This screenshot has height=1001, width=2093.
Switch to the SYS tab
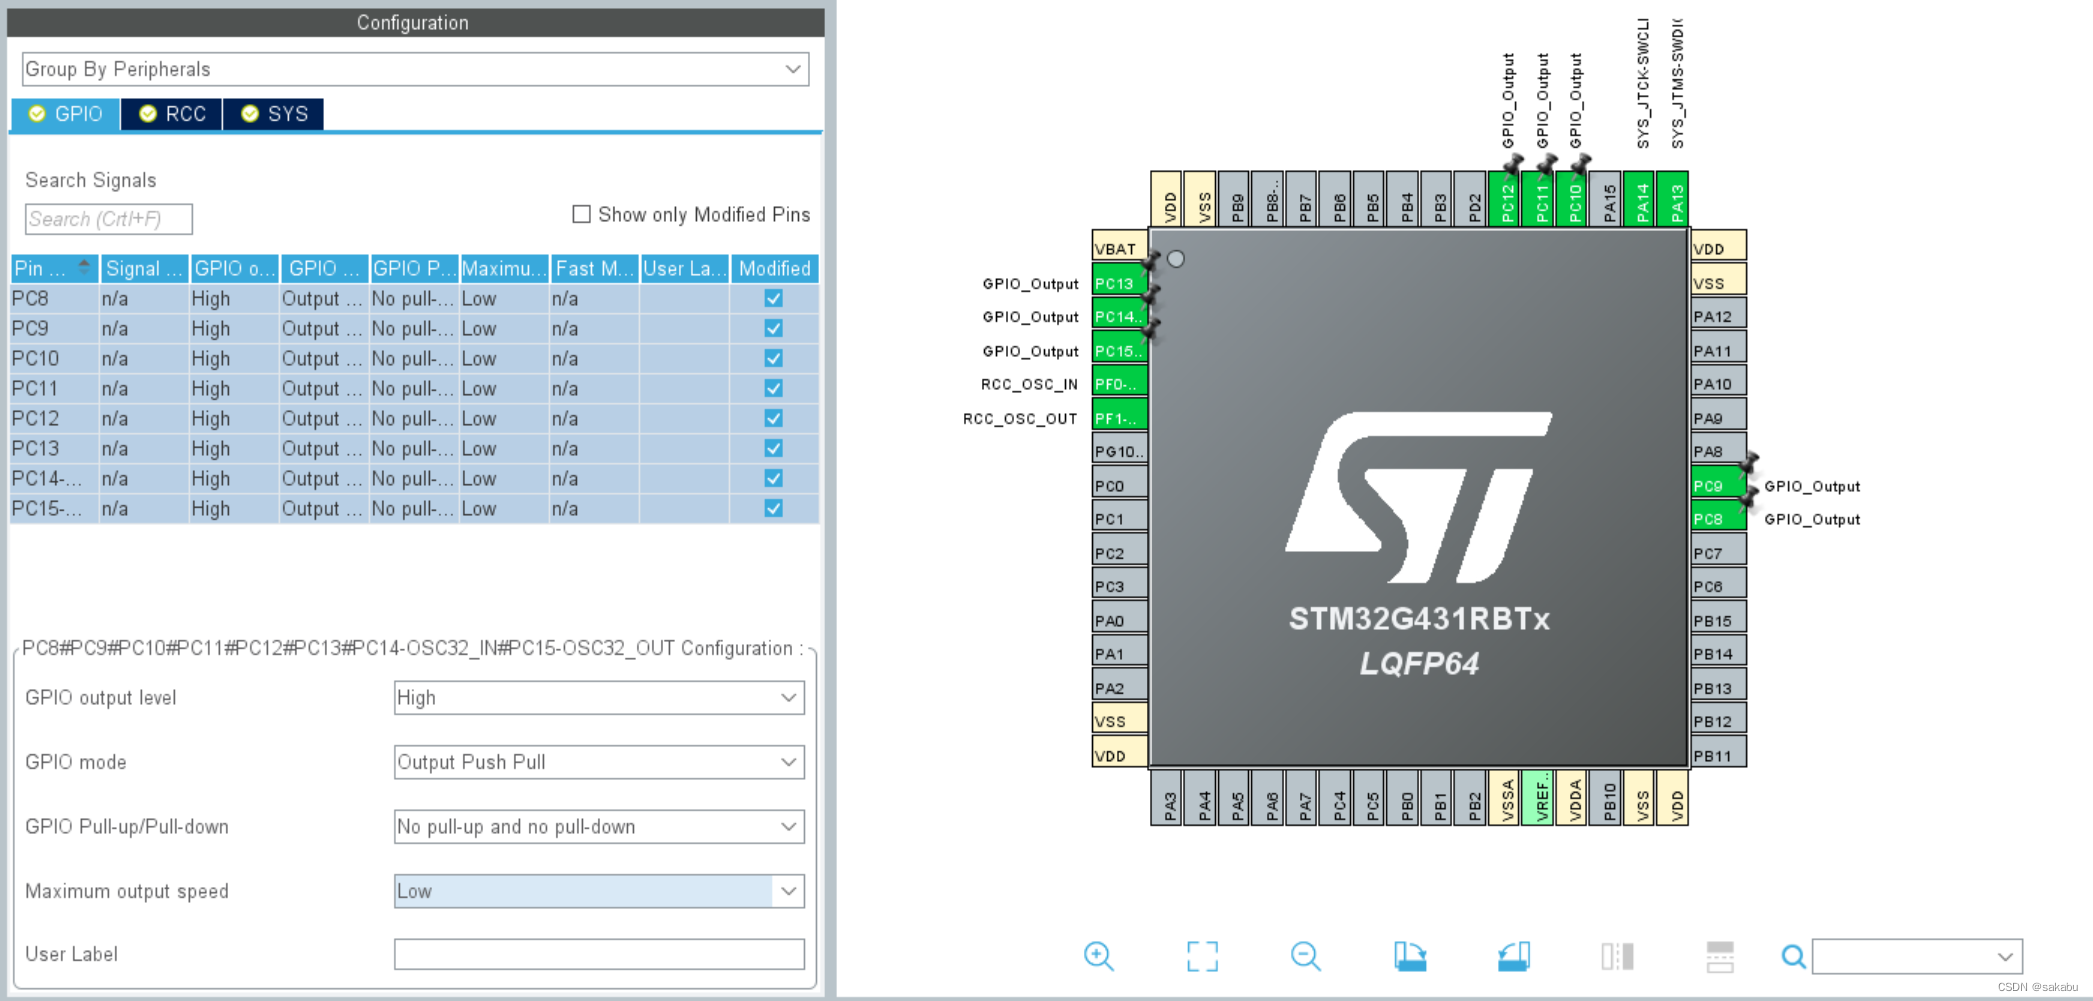[274, 114]
